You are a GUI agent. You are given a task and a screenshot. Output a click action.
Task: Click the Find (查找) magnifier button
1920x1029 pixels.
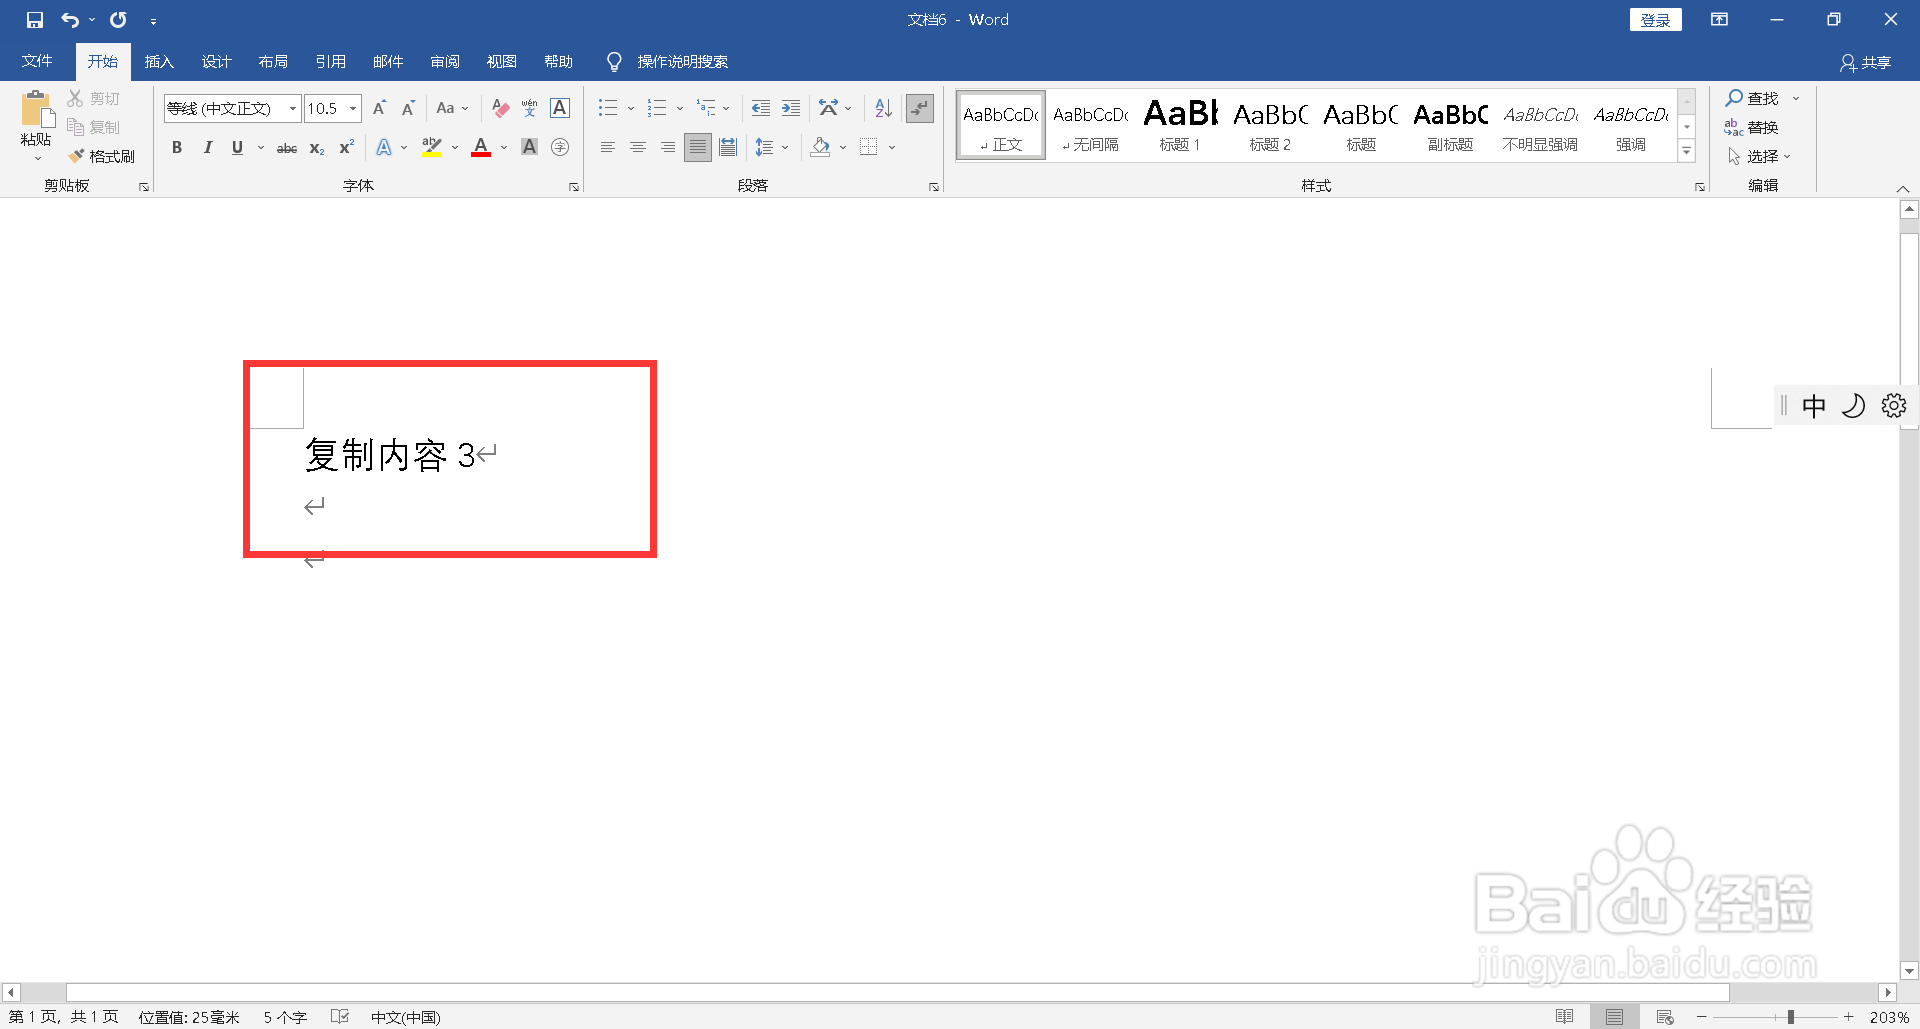coord(1752,98)
